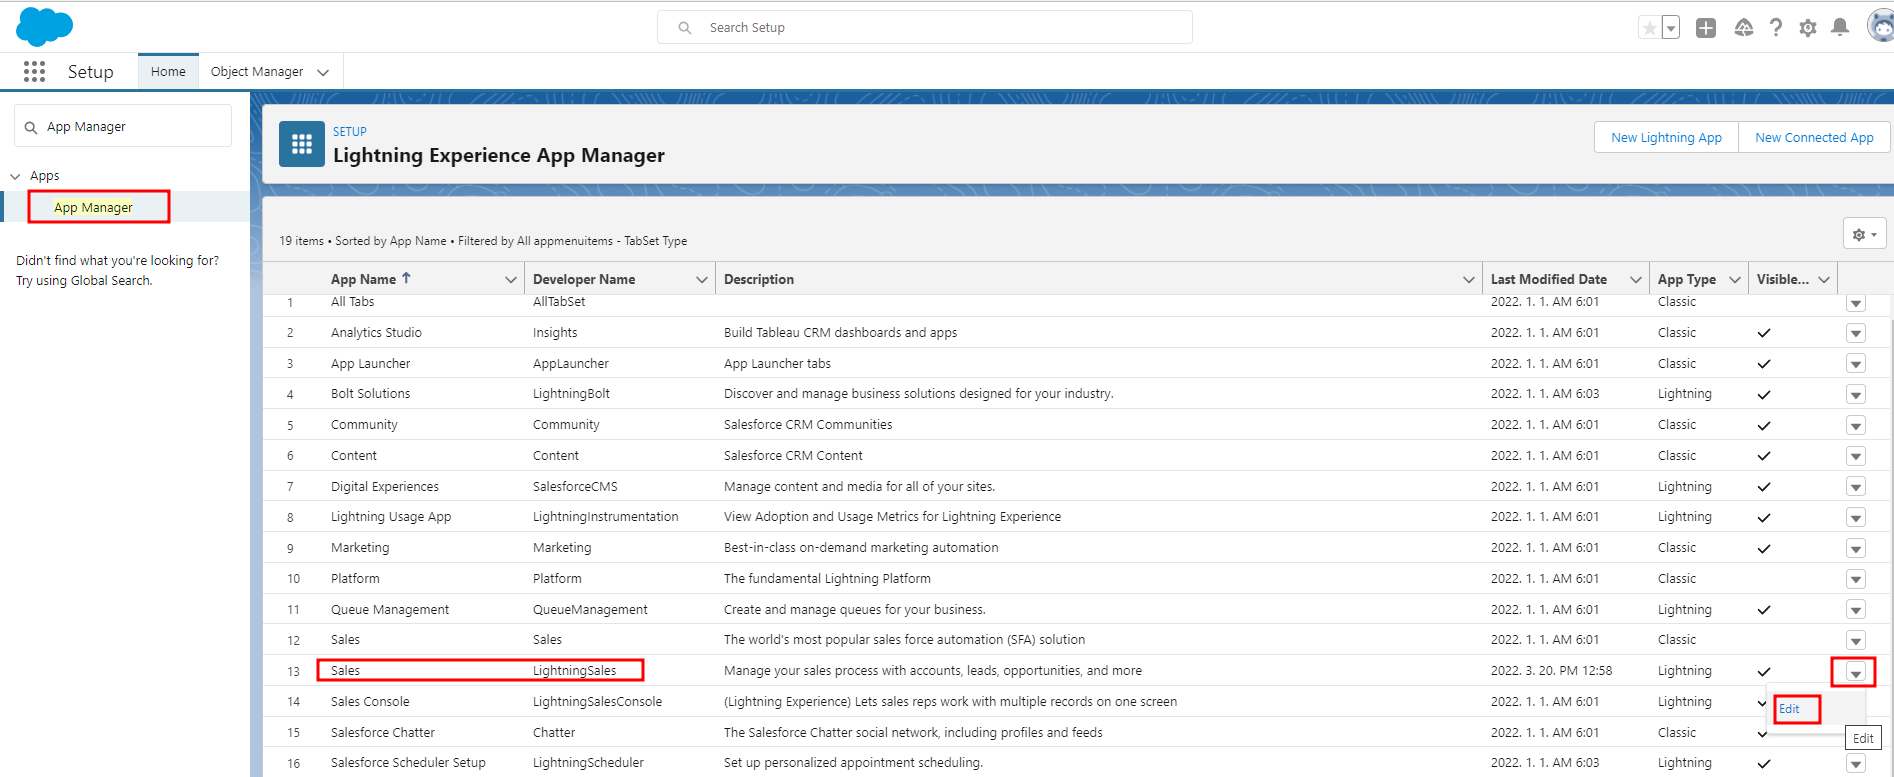The width and height of the screenshot is (1894, 777).
Task: Open the App Launcher grid icon
Action: click(x=34, y=71)
